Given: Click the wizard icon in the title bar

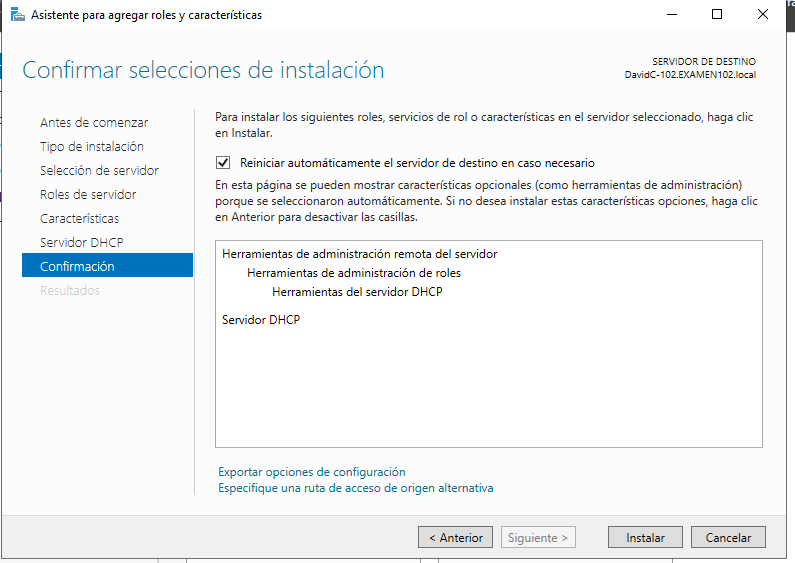Looking at the screenshot, I should click(17, 15).
